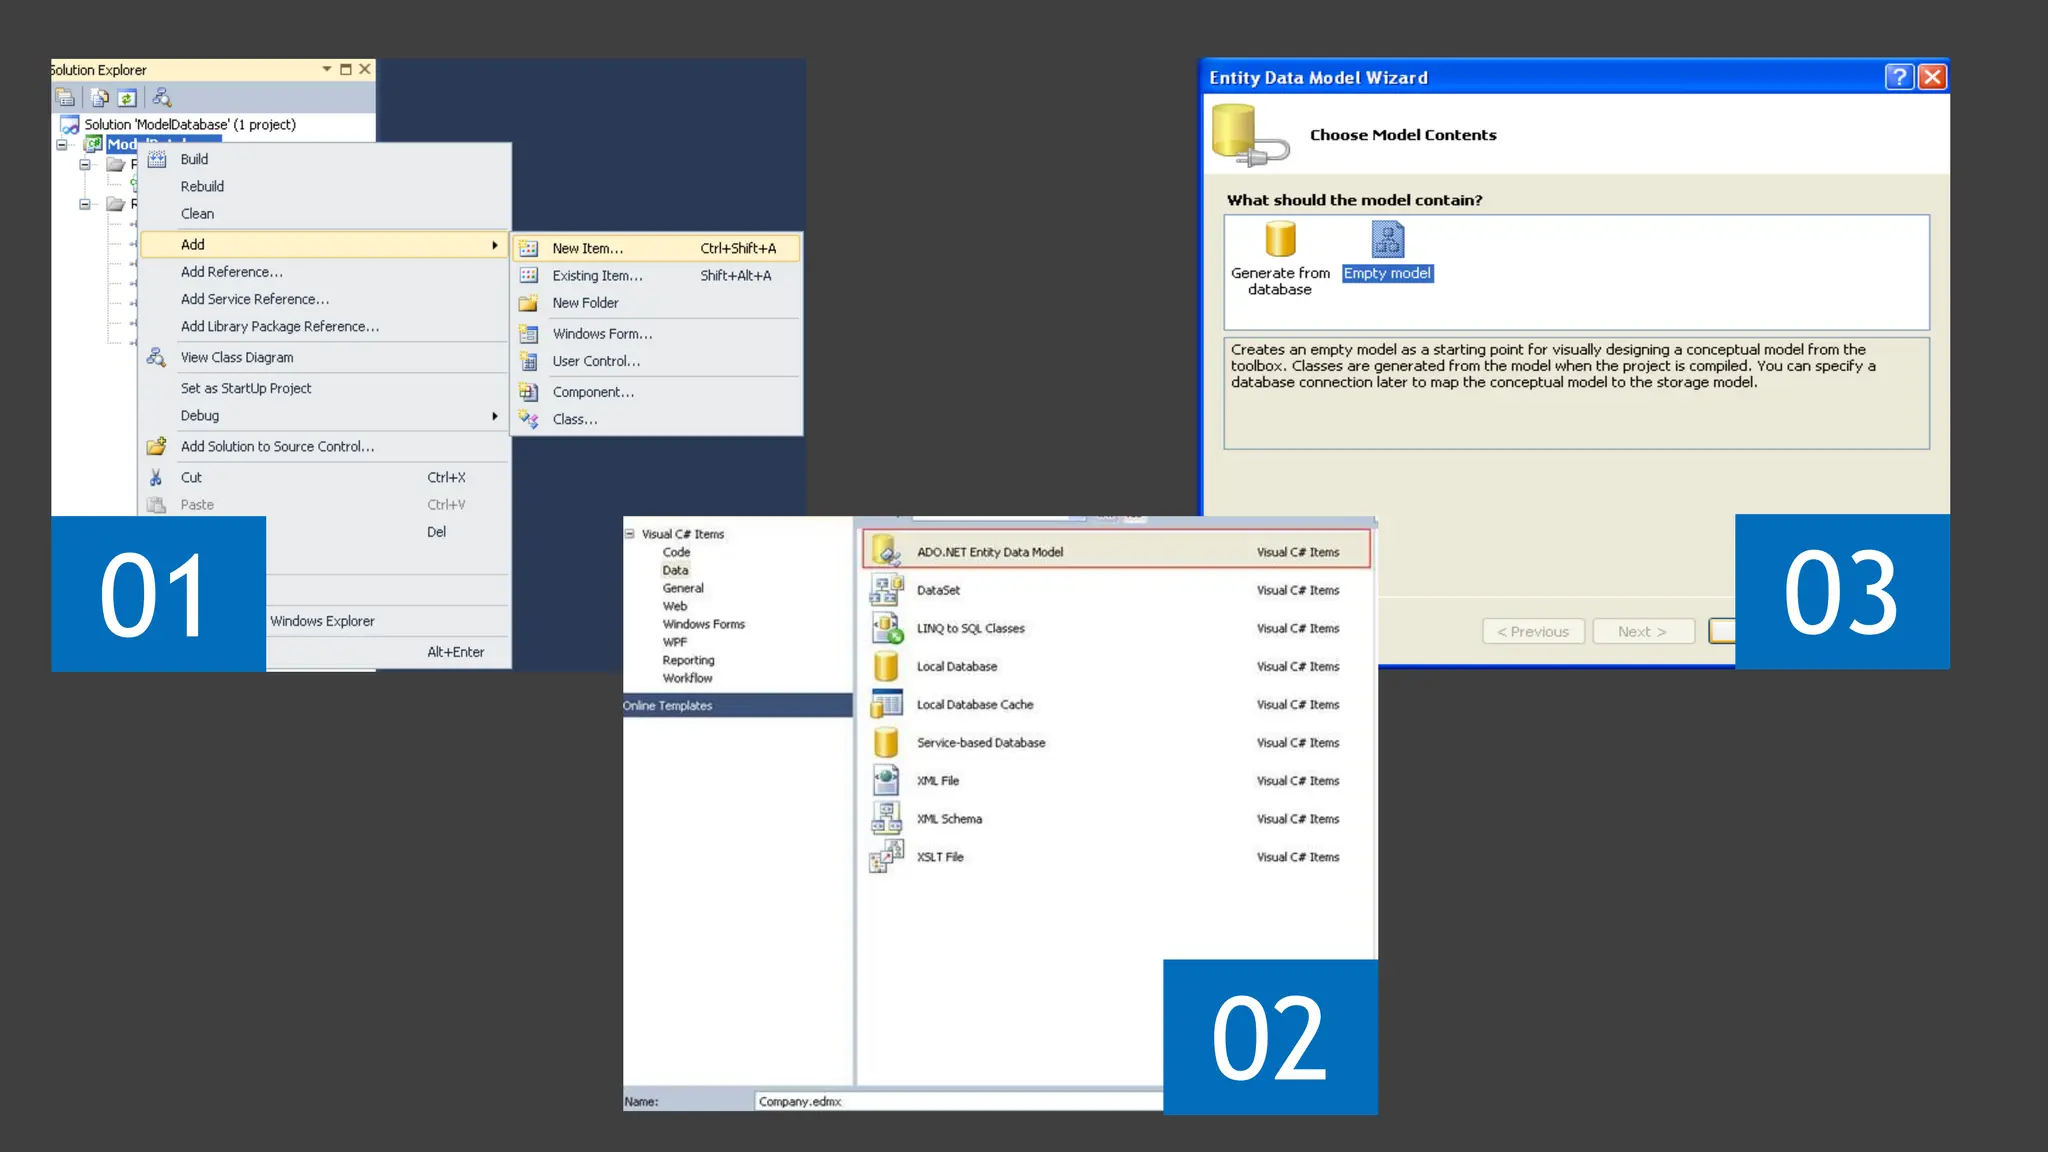Choose New Item from Add submenu
The image size is (2048, 1152).
pos(587,248)
